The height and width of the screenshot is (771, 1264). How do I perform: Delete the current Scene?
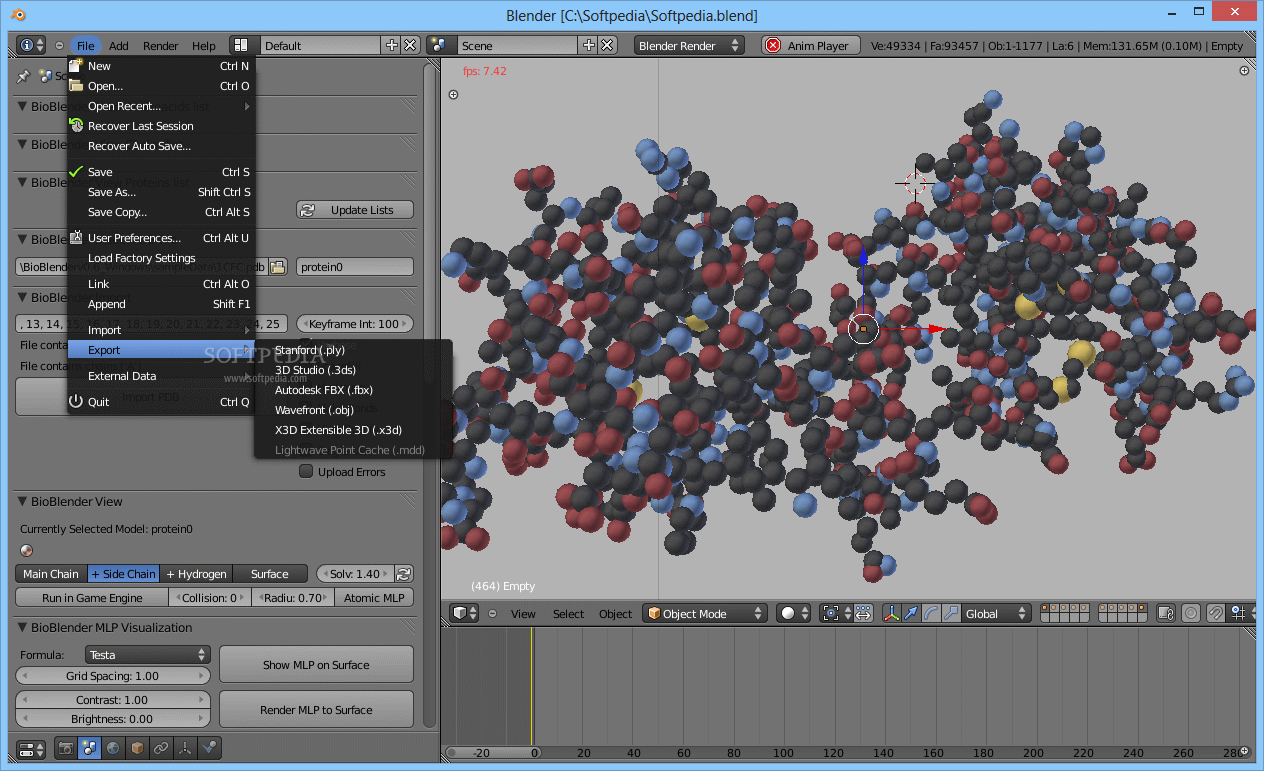tap(606, 45)
